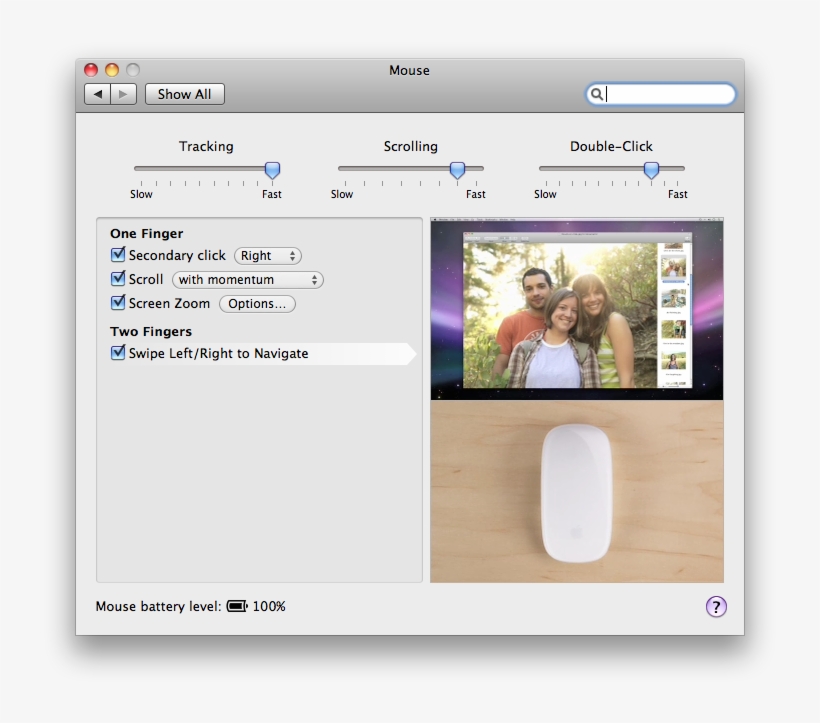Click the back navigation arrow
This screenshot has height=723, width=820.
[96, 93]
